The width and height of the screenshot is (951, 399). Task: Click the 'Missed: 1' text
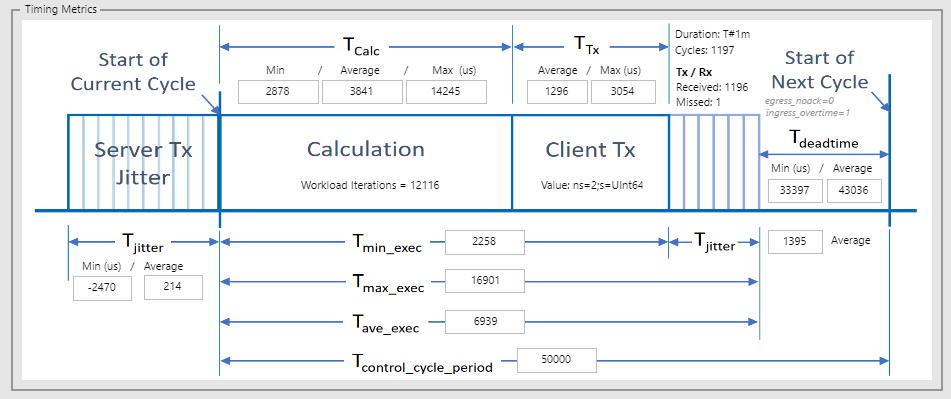coord(698,102)
